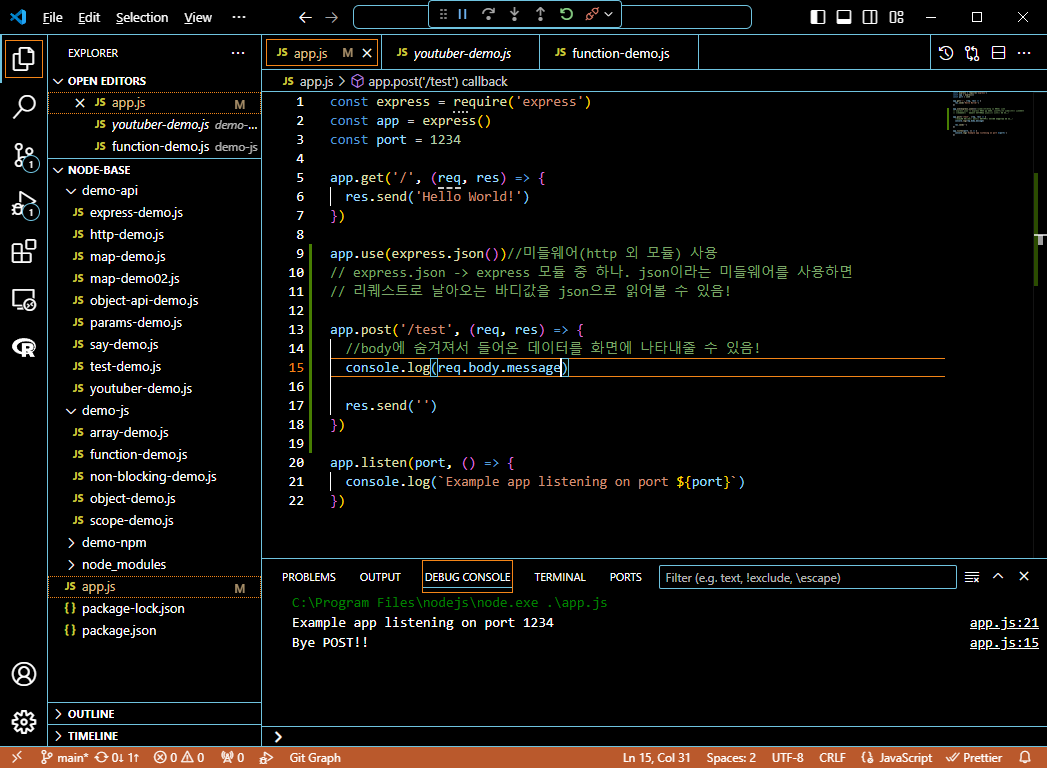Customize editor layout
The image size is (1047, 768).
897,17
